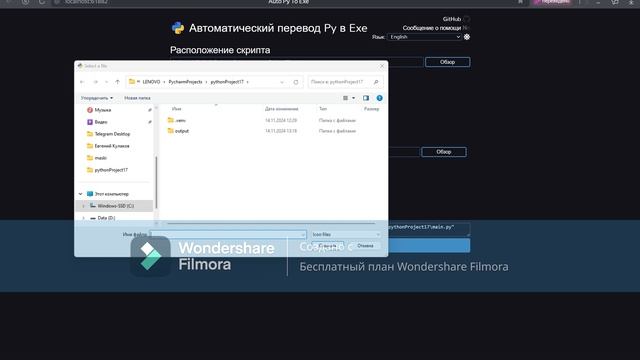Image resolution: width=640 pixels, height=360 pixels.
Task: Expand Windows-SSD (C:) drive node
Action: pyautogui.click(x=83, y=206)
